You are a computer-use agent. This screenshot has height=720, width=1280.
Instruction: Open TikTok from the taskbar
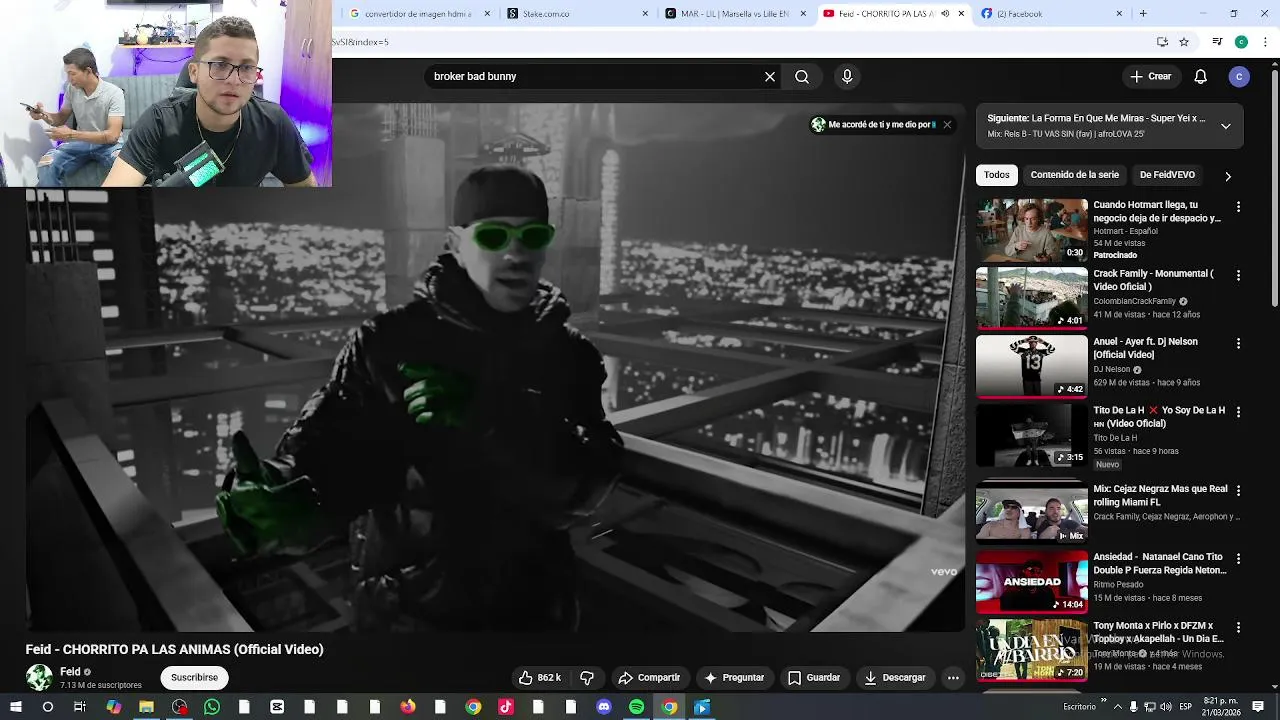(506, 707)
